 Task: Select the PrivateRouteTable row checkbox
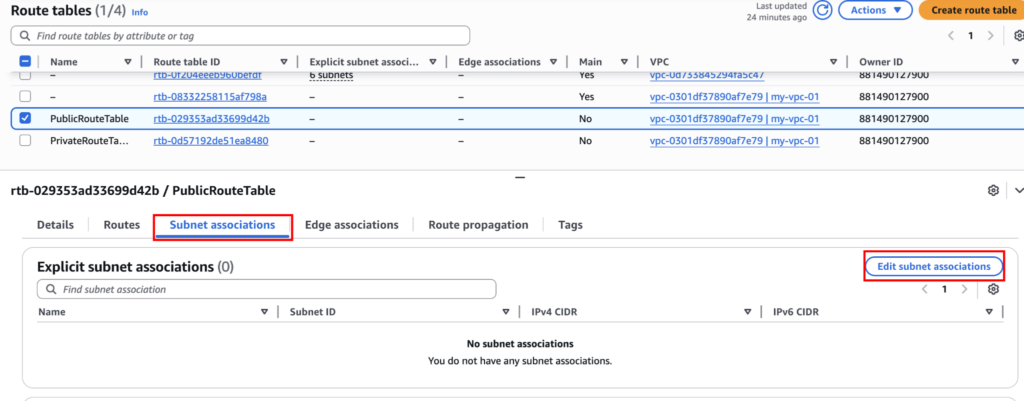click(x=25, y=141)
